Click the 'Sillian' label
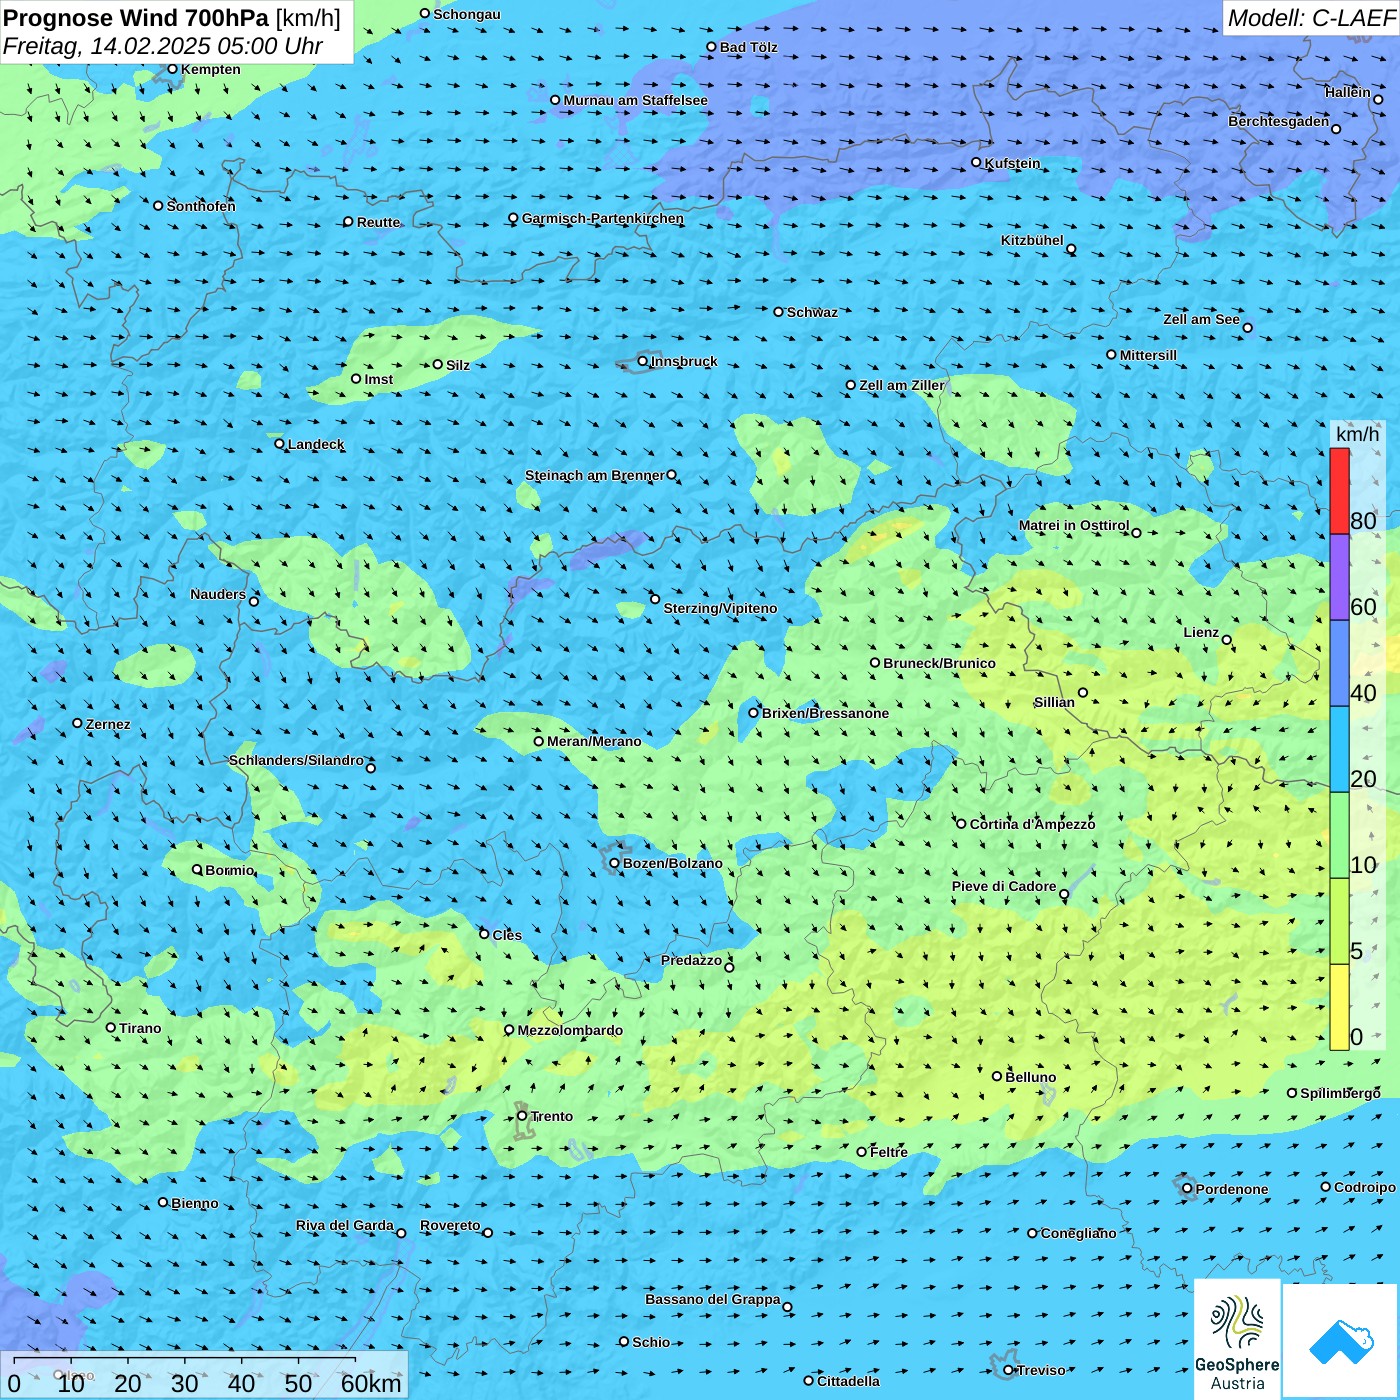The height and width of the screenshot is (1400, 1400). click(1055, 702)
